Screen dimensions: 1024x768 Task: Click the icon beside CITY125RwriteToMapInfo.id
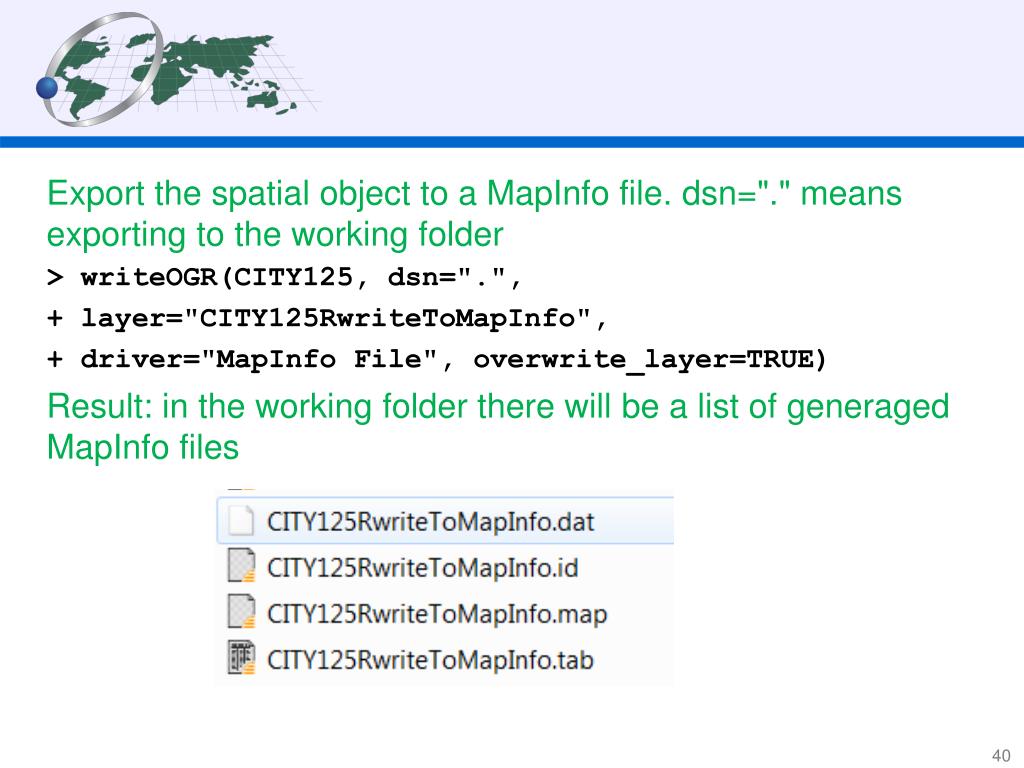click(x=241, y=567)
